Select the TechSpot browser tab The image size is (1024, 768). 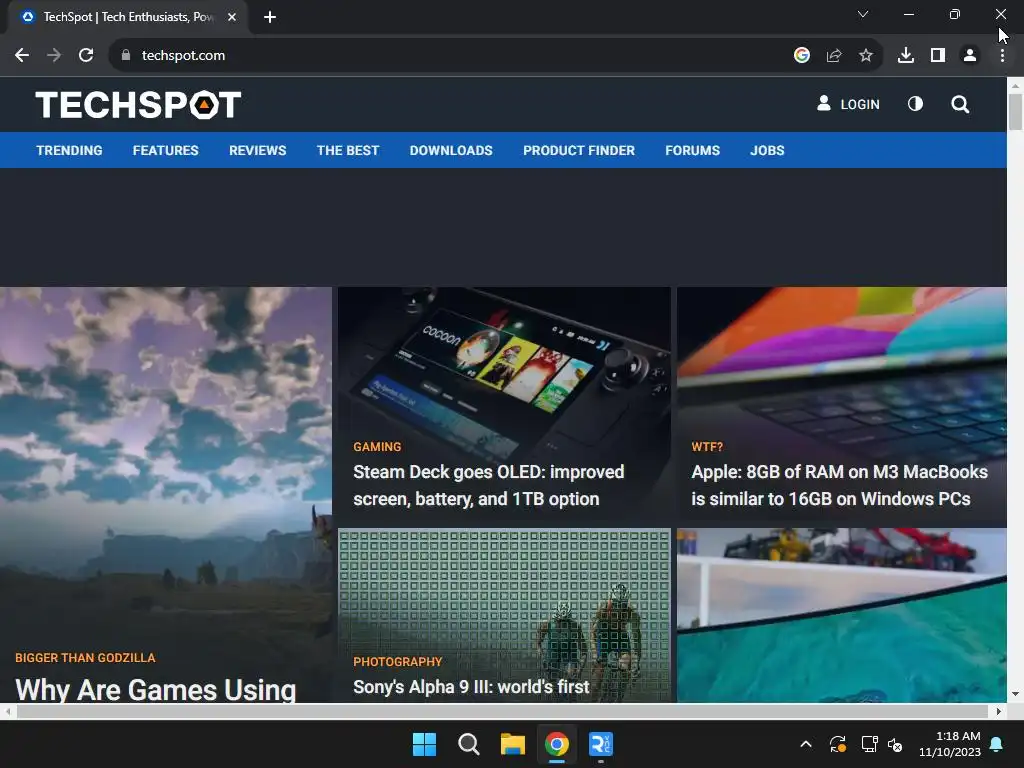click(127, 17)
